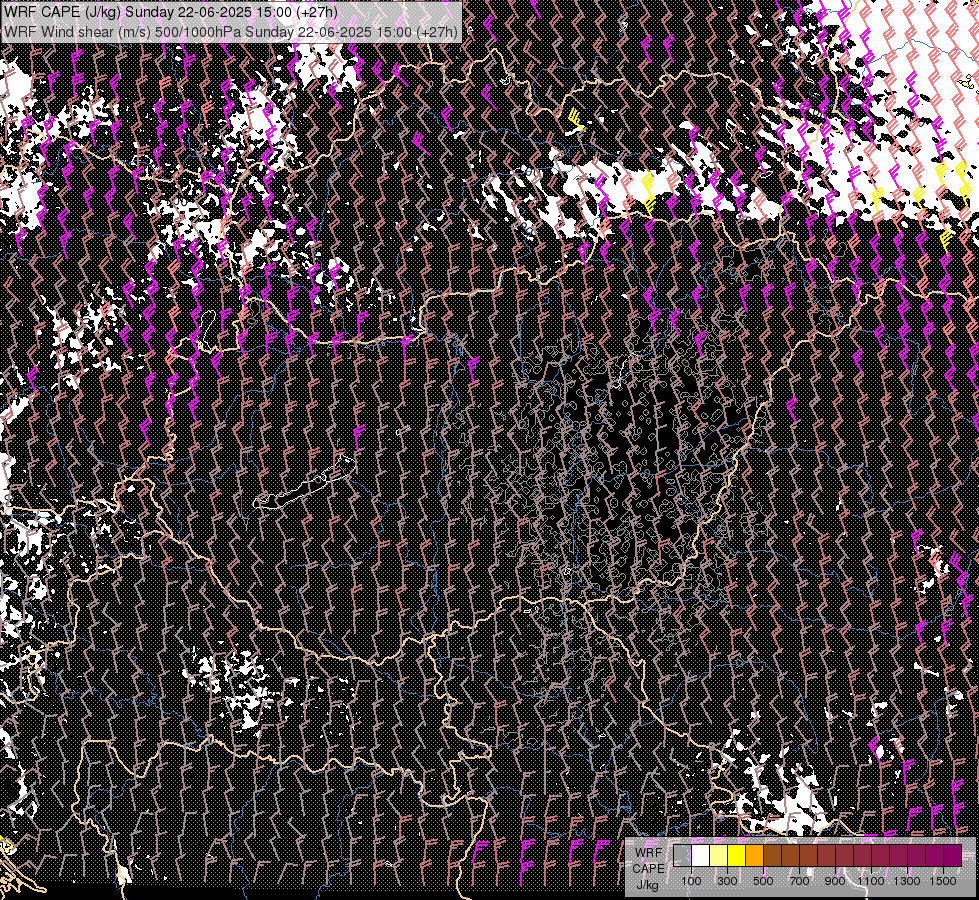Image resolution: width=979 pixels, height=900 pixels.
Task: Click the gray swatch in the CAPE legend
Action: pyautogui.click(x=682, y=856)
